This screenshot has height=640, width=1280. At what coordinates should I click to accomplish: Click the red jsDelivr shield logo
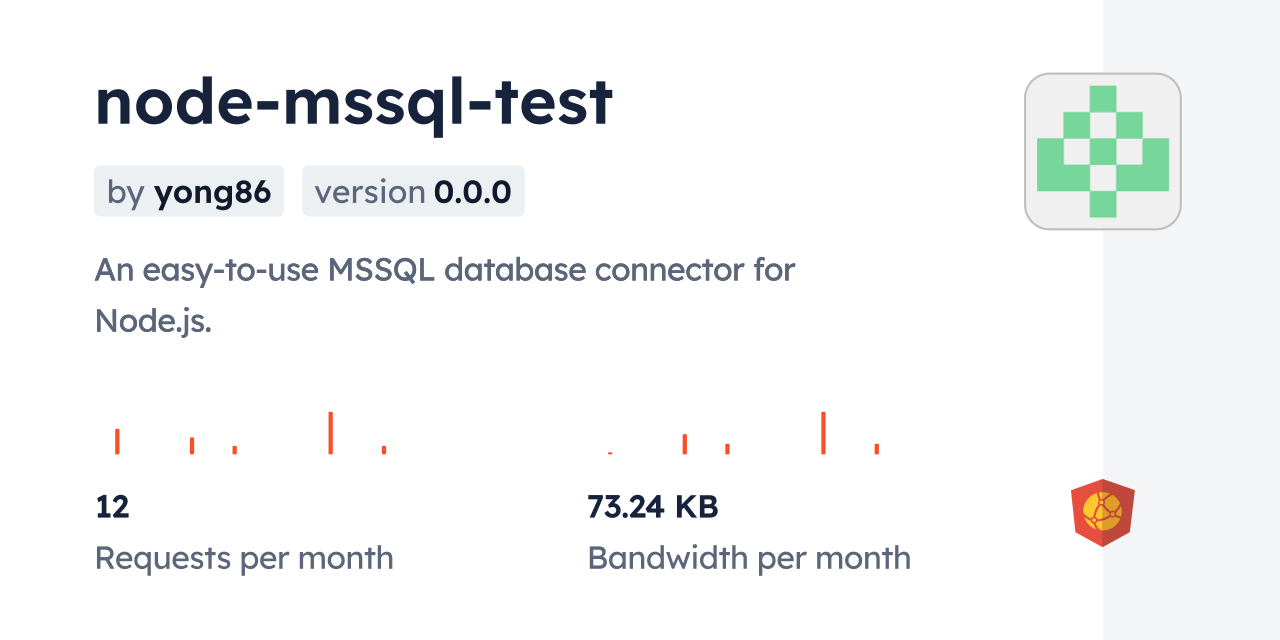point(1102,512)
